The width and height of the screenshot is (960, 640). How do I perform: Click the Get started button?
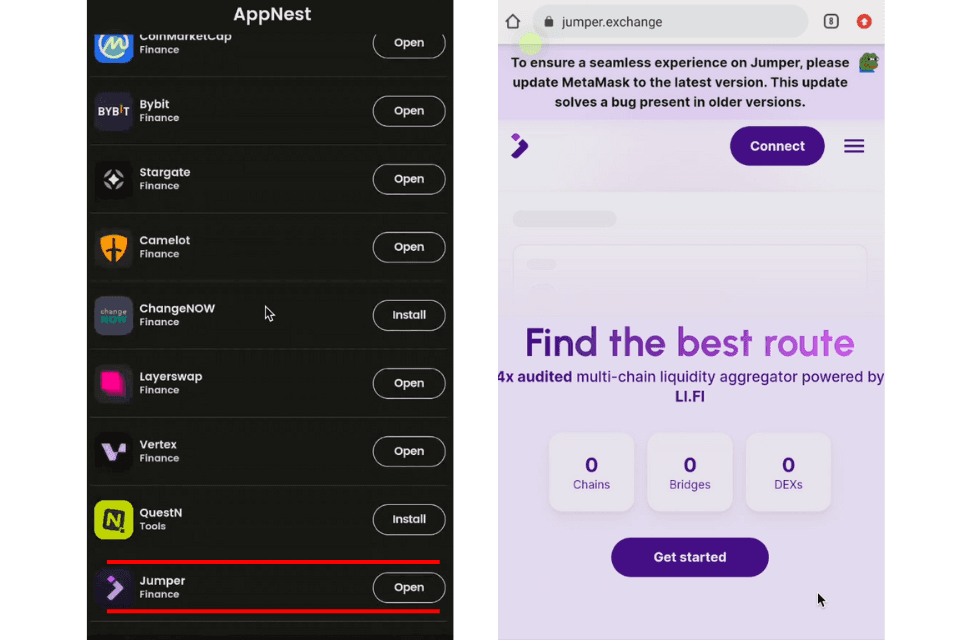689,557
